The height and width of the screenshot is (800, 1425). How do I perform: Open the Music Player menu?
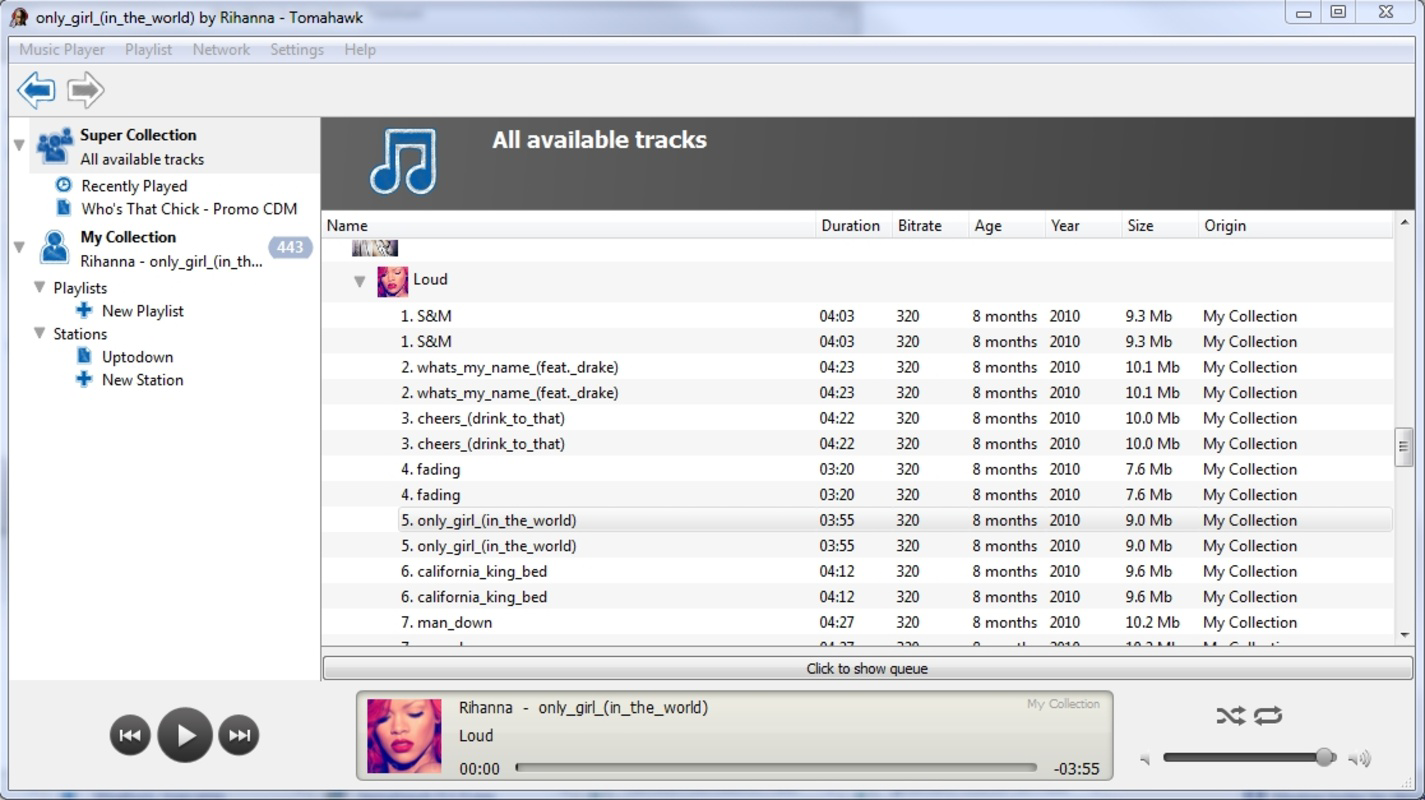coord(62,49)
